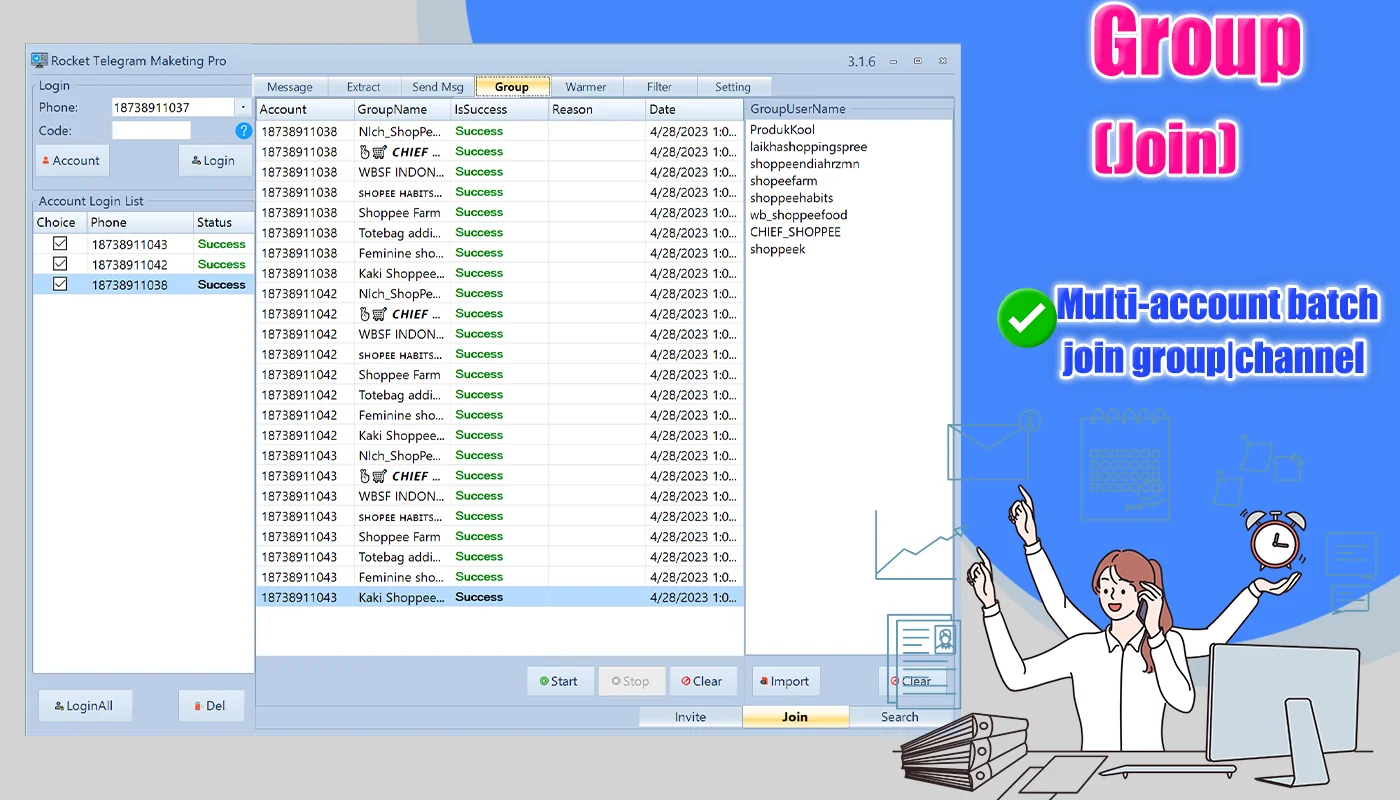
Task: Select laikhashoppingspree in GroupUserName list
Action: (x=809, y=147)
